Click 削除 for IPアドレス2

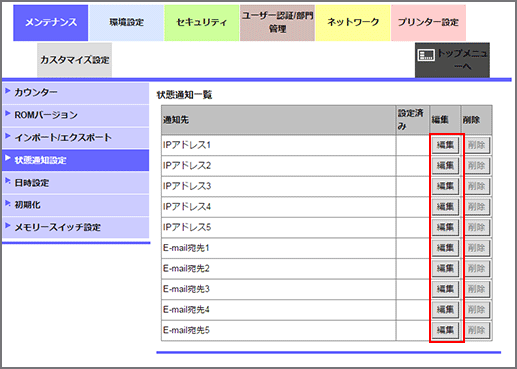(x=477, y=166)
